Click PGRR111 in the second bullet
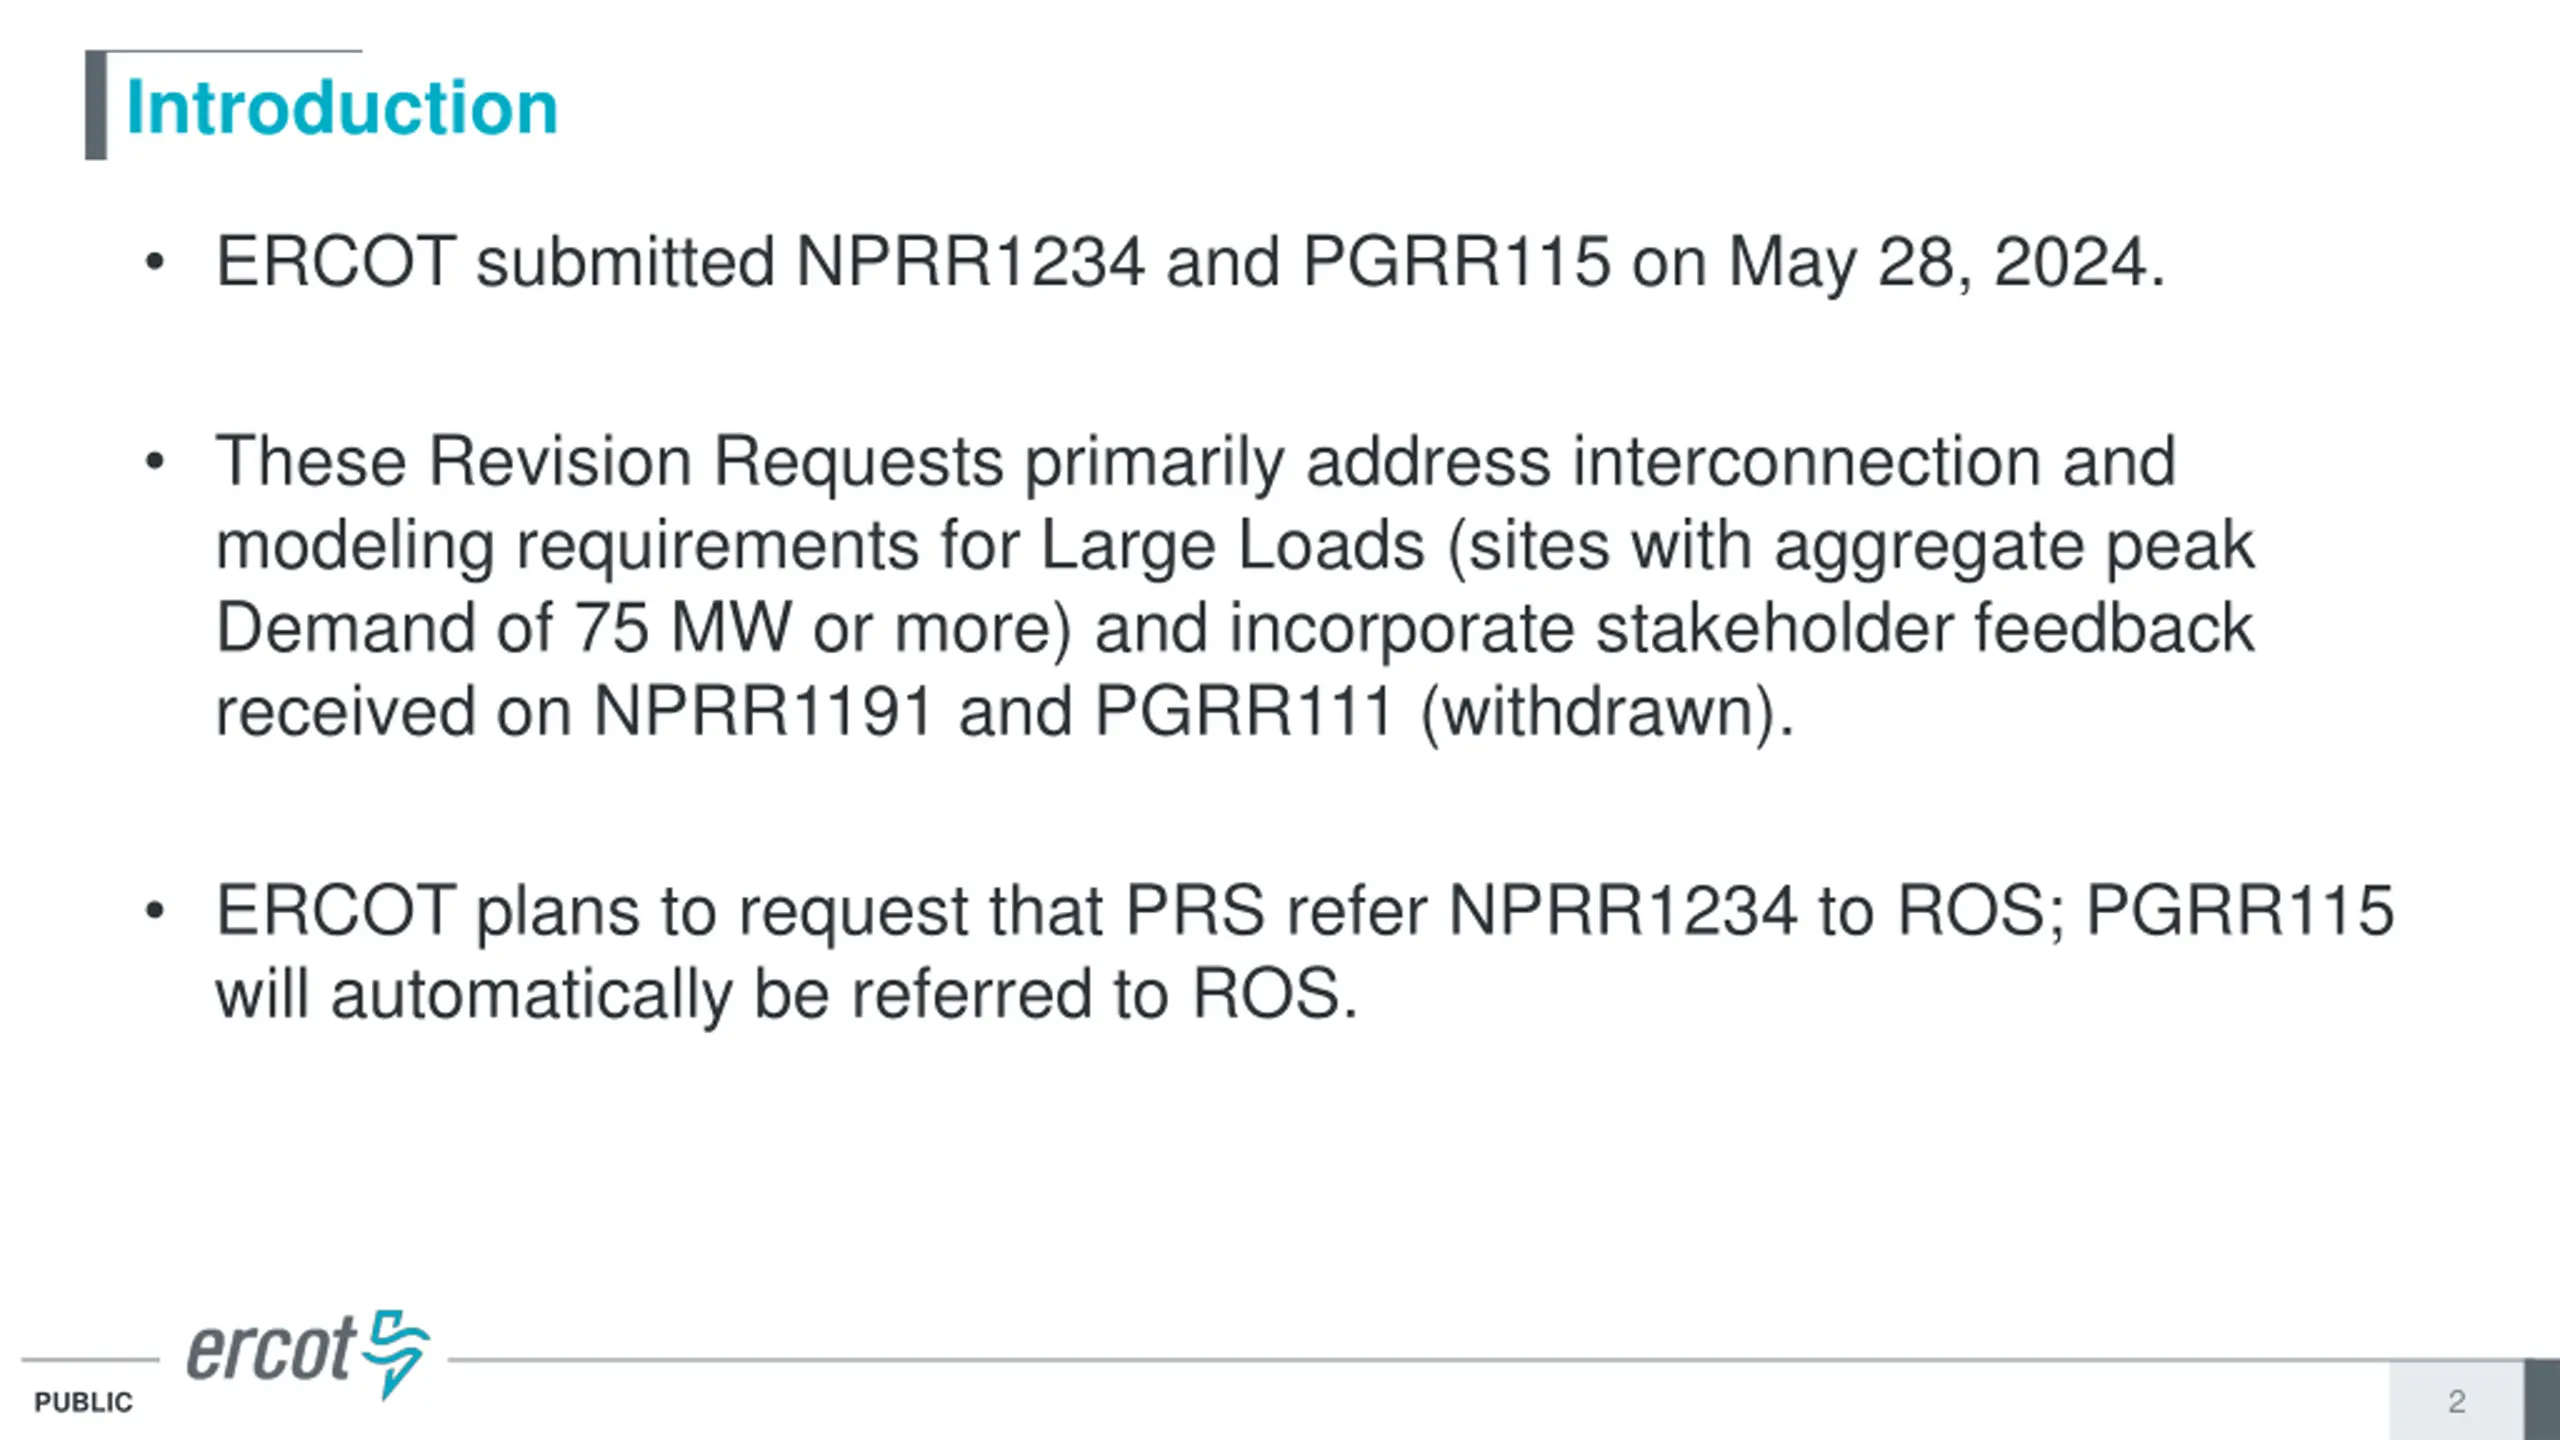 click(x=1244, y=711)
